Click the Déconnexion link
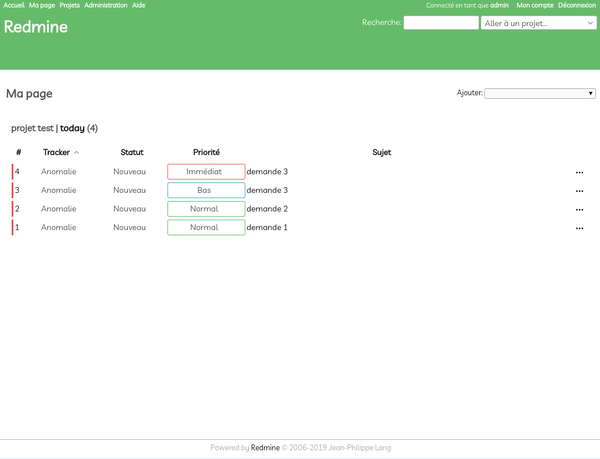Viewport: 600px width, 459px height. (577, 5)
